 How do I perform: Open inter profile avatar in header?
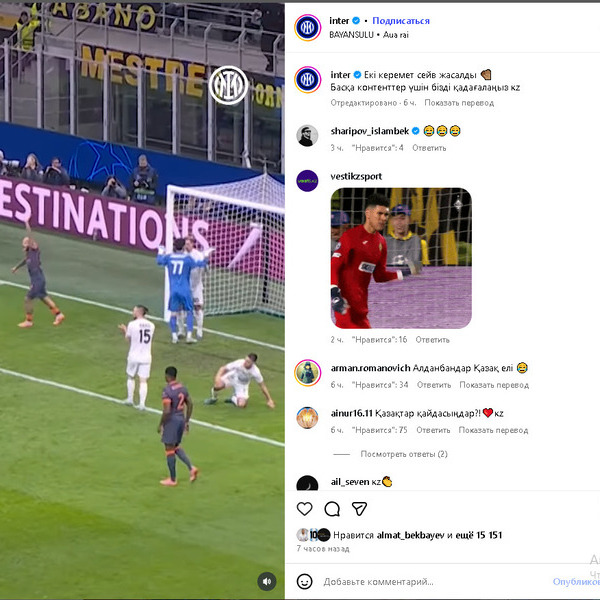coord(307,28)
